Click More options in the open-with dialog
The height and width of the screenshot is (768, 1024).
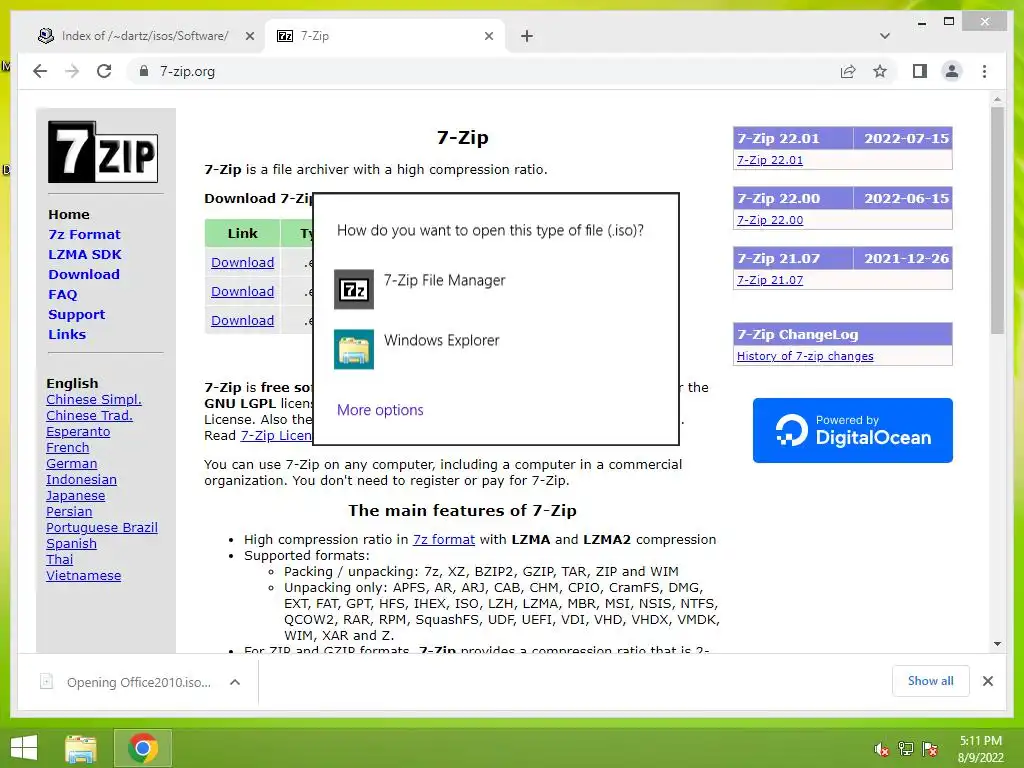click(x=380, y=410)
